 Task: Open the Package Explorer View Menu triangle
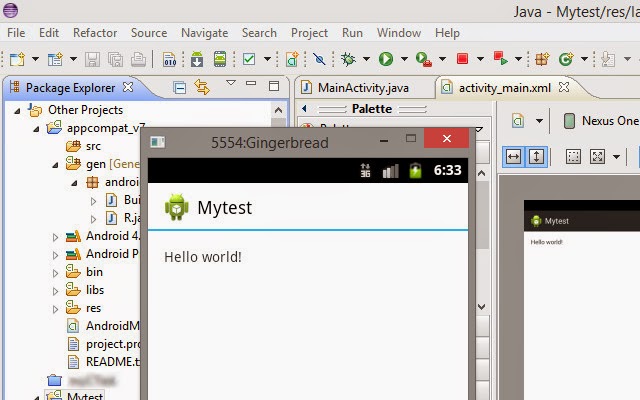[x=231, y=83]
